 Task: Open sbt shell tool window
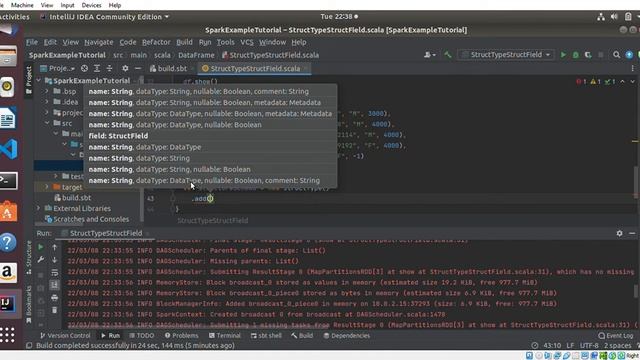266,336
